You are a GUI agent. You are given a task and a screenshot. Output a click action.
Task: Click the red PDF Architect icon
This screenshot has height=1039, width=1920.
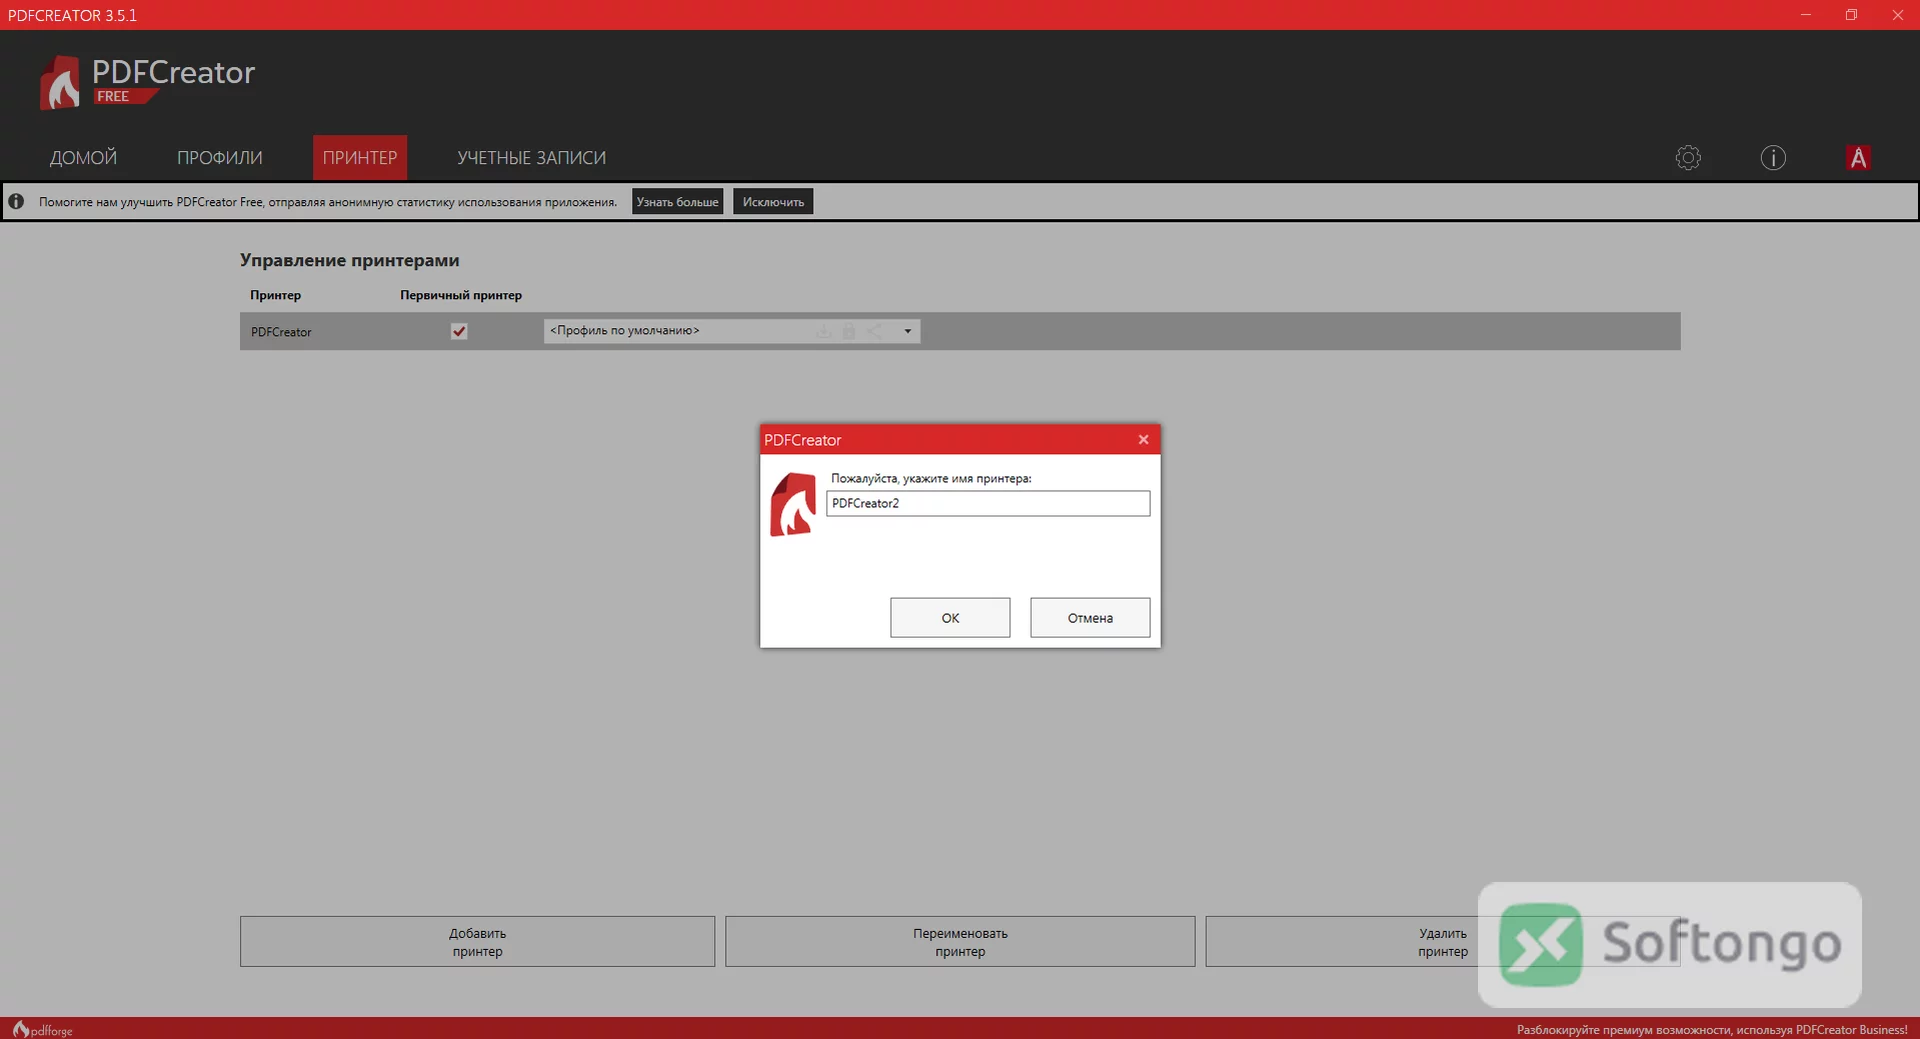point(1858,158)
